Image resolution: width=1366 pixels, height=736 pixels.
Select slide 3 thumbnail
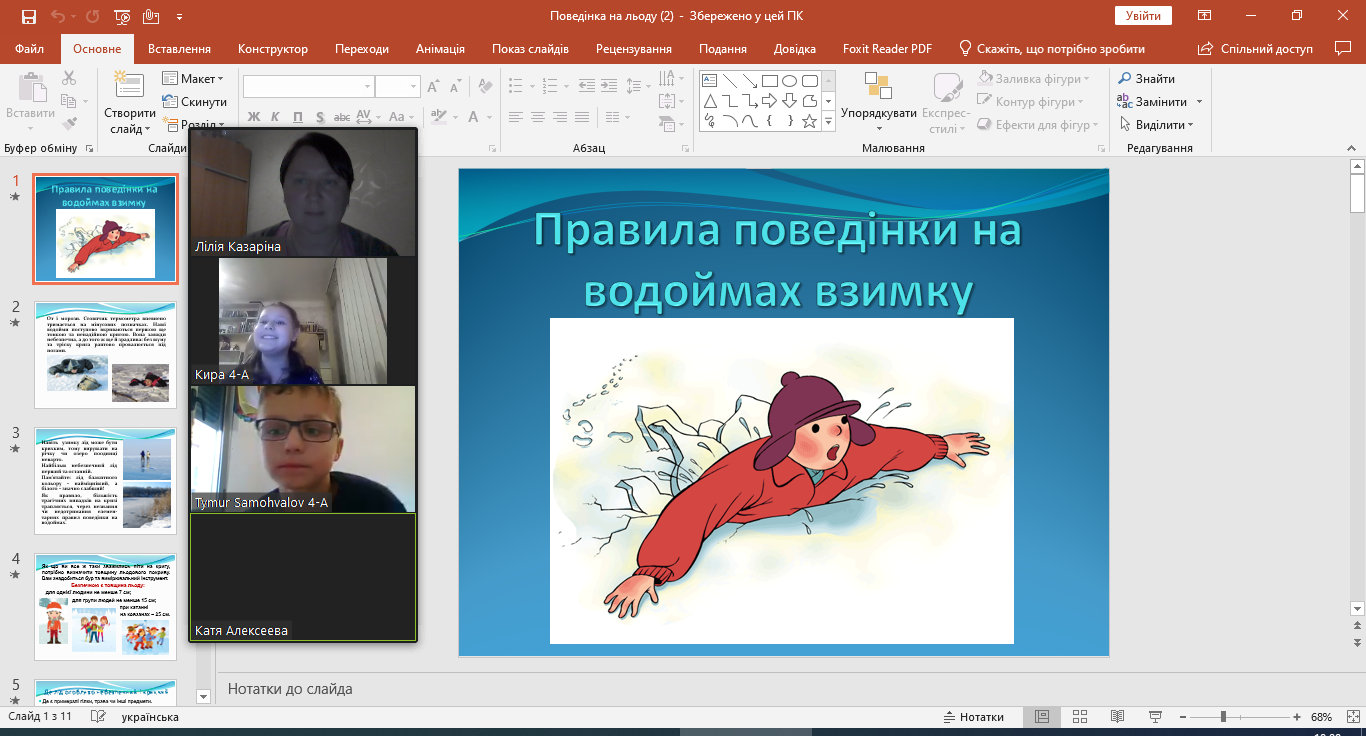105,482
